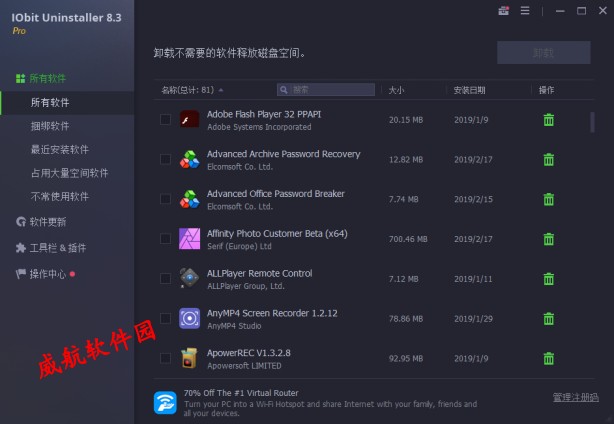Image resolution: width=614 pixels, height=424 pixels.
Task: Click the Virtual Router Wi-Fi ad icon
Action: click(x=165, y=402)
